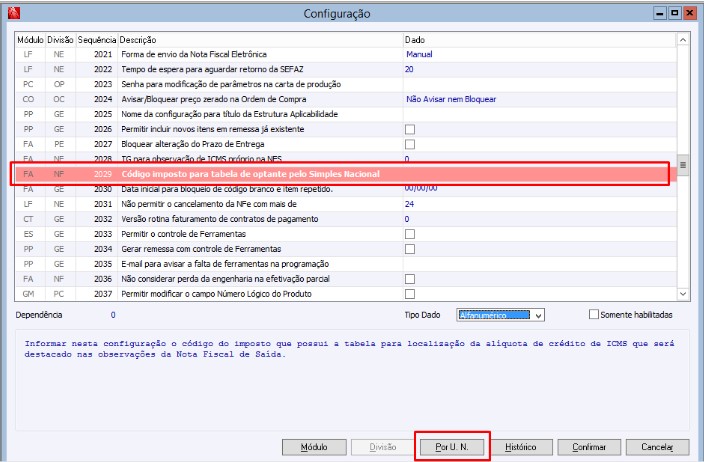Check 'Bloquear alteração do Prazo de Entrega' checkbox
The height and width of the screenshot is (462, 704).
(x=409, y=144)
